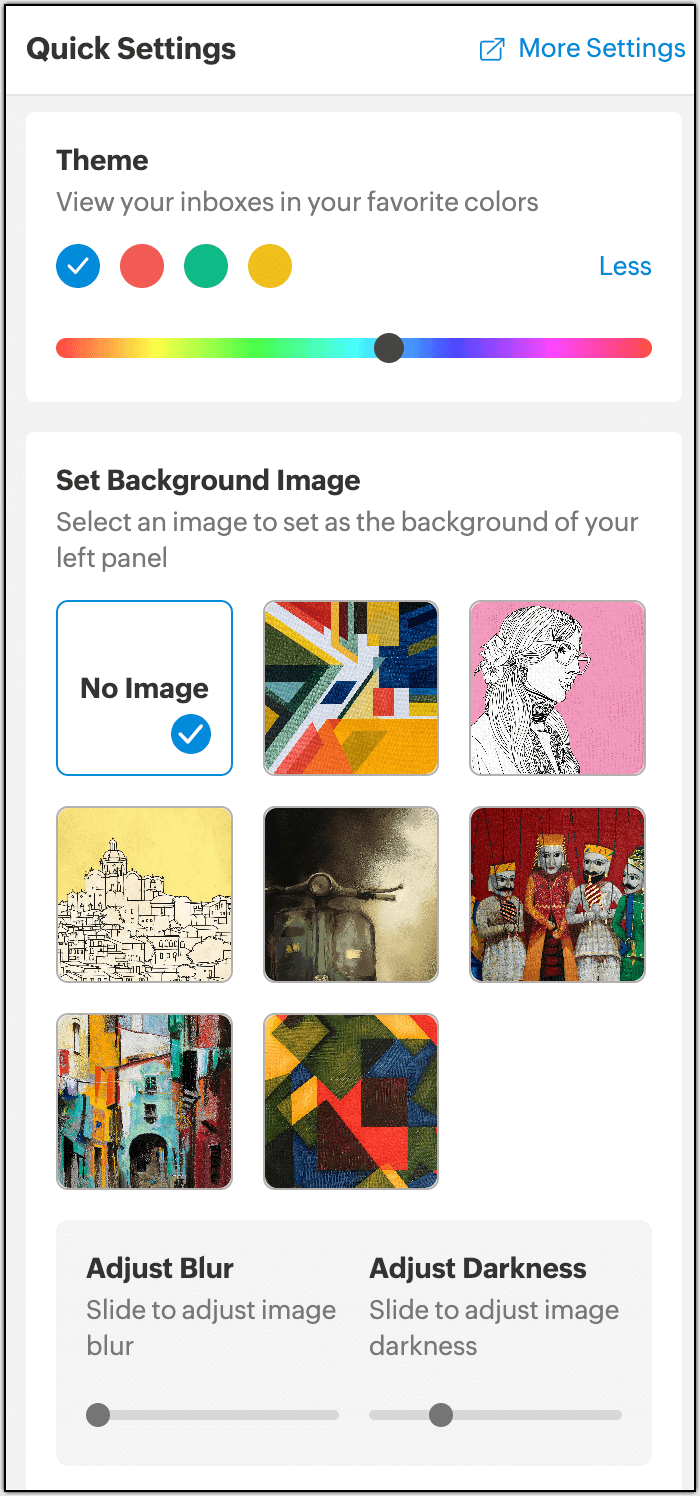Select the No Image background option
The image size is (700, 1496).
click(144, 687)
